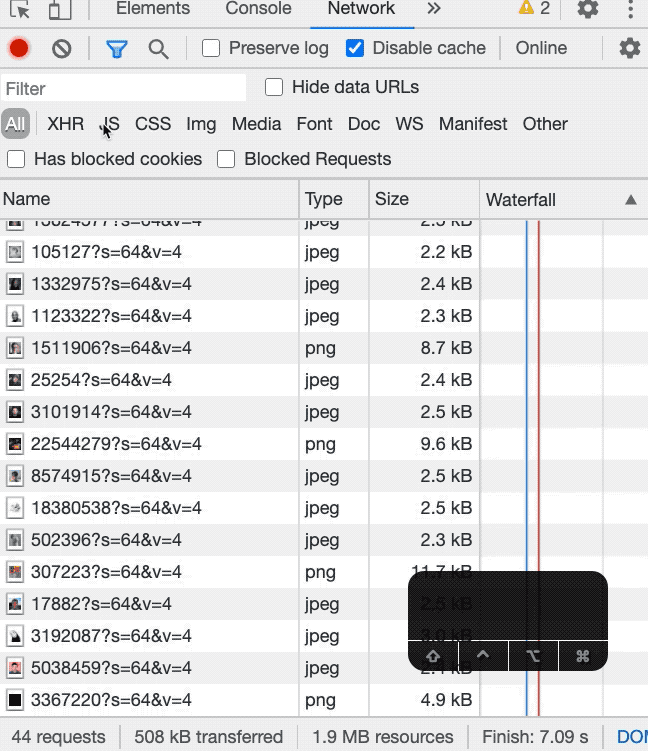The height and width of the screenshot is (751, 648).
Task: Clear the network log
Action: 62,48
